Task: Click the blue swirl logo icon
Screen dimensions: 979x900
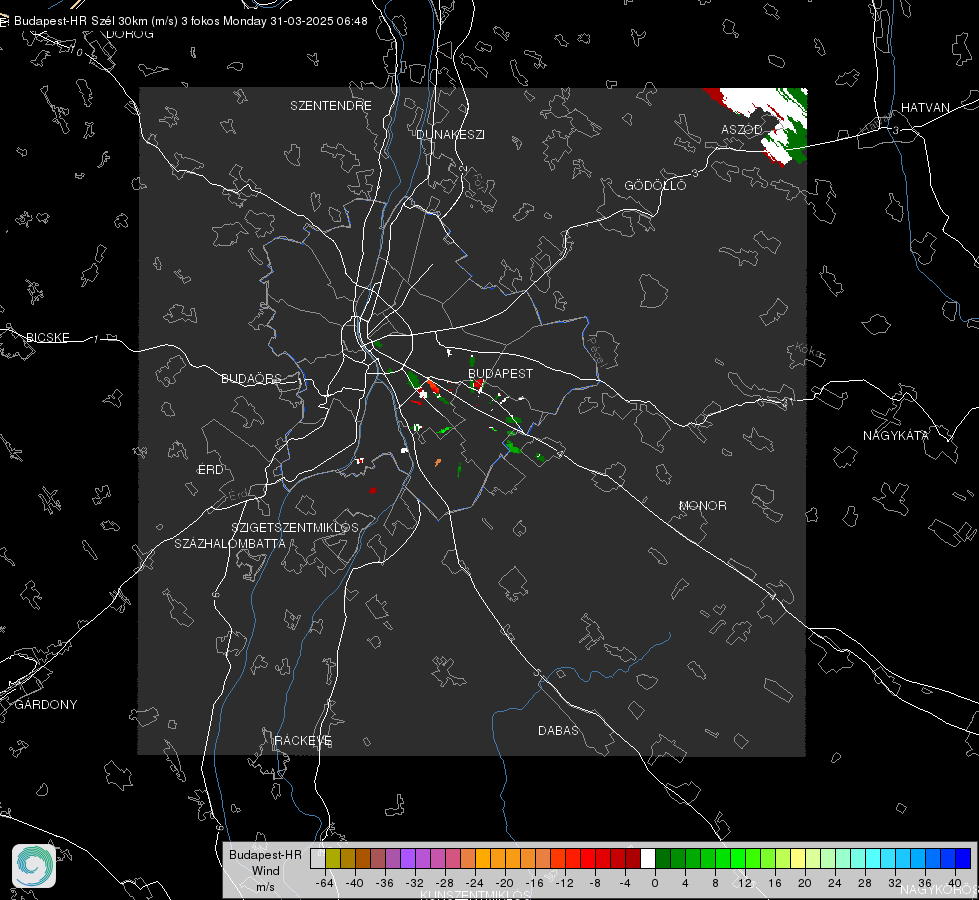Action: pos(34,866)
